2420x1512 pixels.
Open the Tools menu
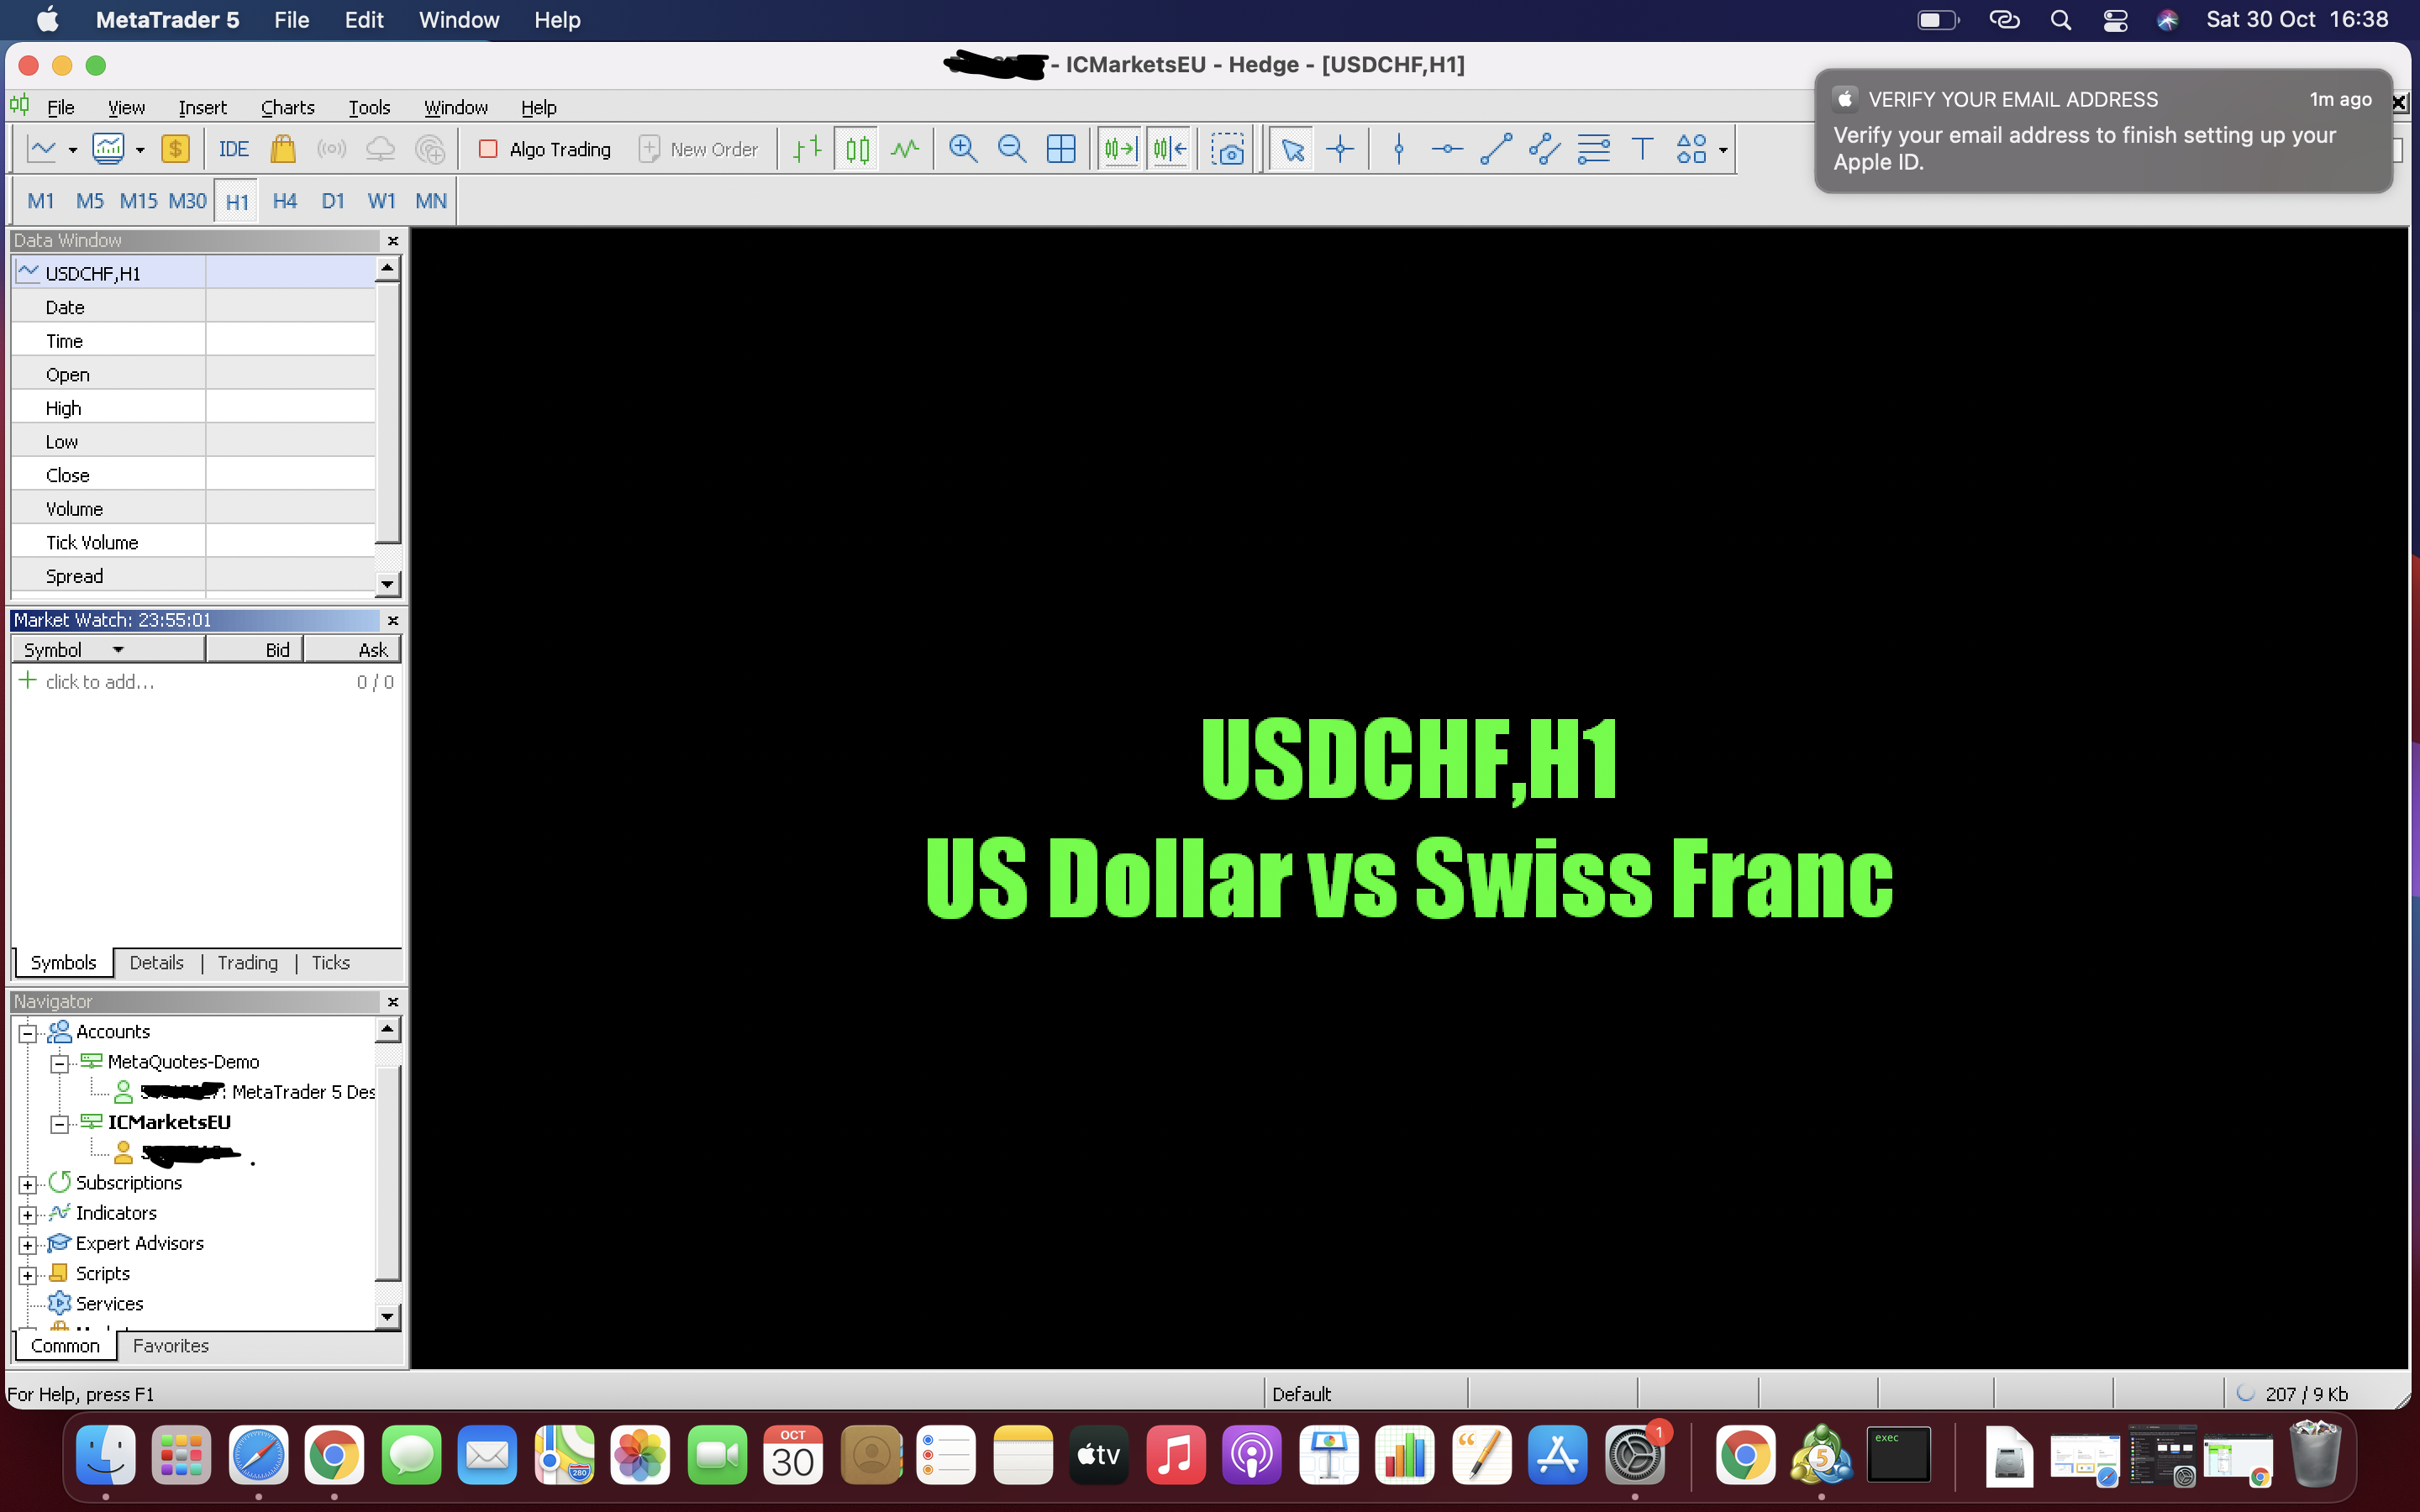point(369,107)
